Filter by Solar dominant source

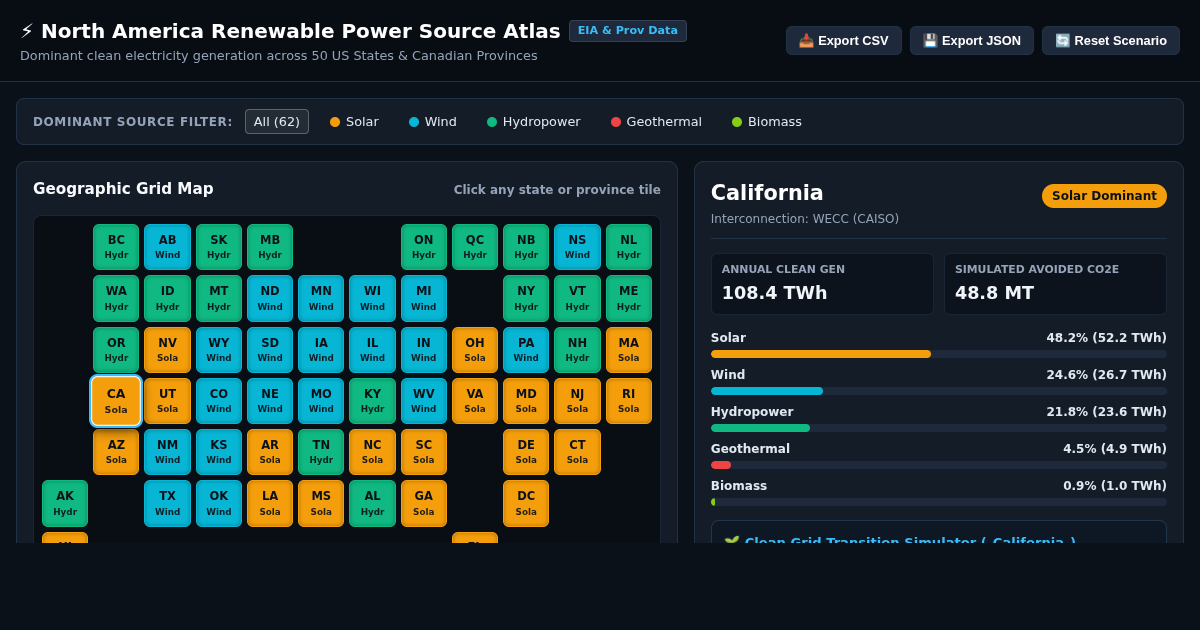[354, 122]
